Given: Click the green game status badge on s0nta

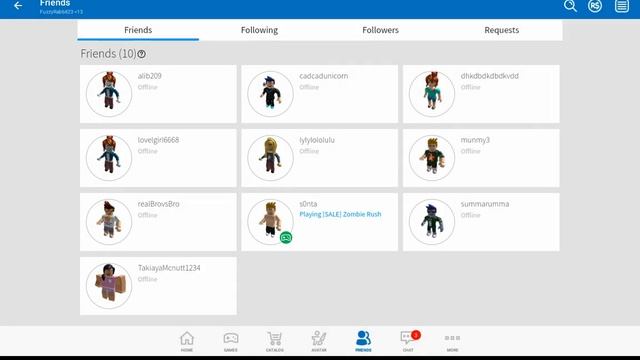Looking at the screenshot, I should tap(286, 237).
